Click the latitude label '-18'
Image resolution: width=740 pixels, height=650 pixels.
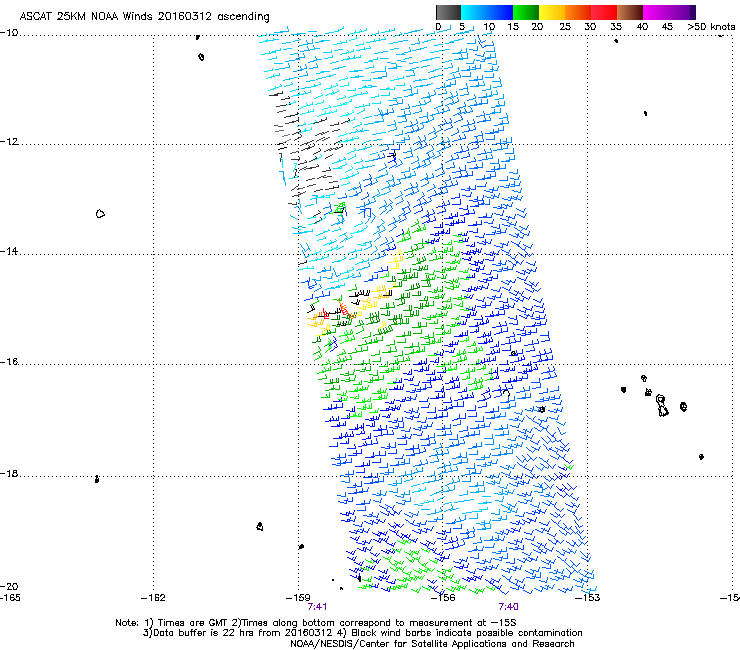pyautogui.click(x=9, y=473)
